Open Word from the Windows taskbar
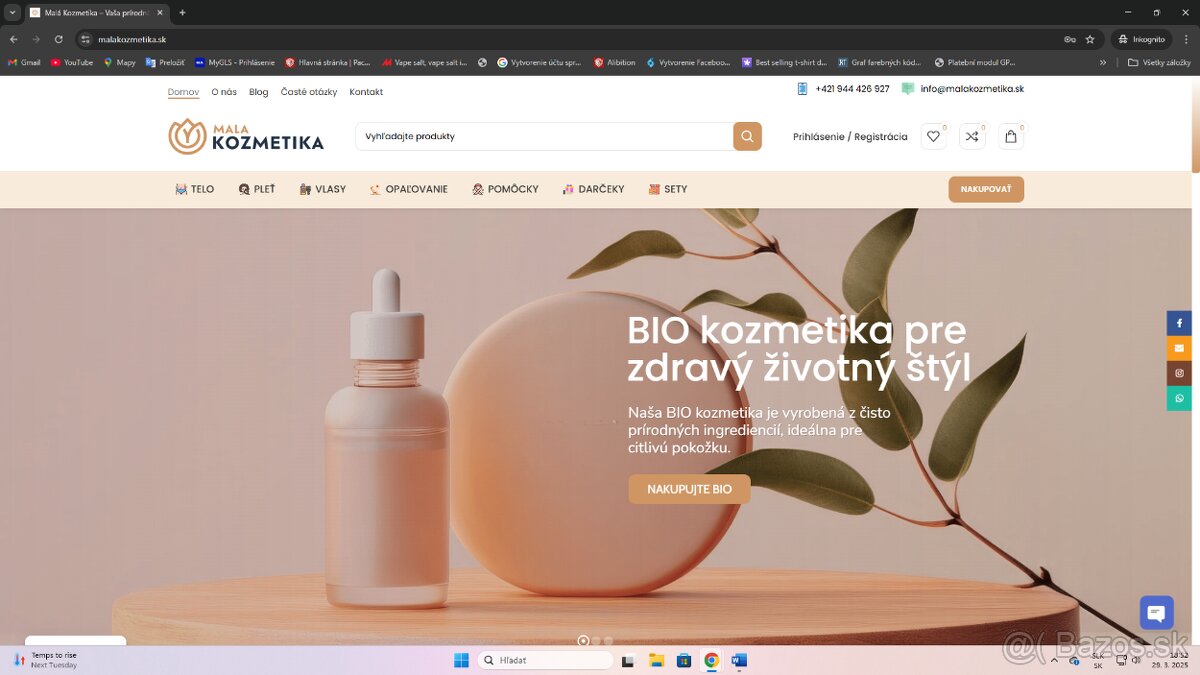 click(x=738, y=660)
